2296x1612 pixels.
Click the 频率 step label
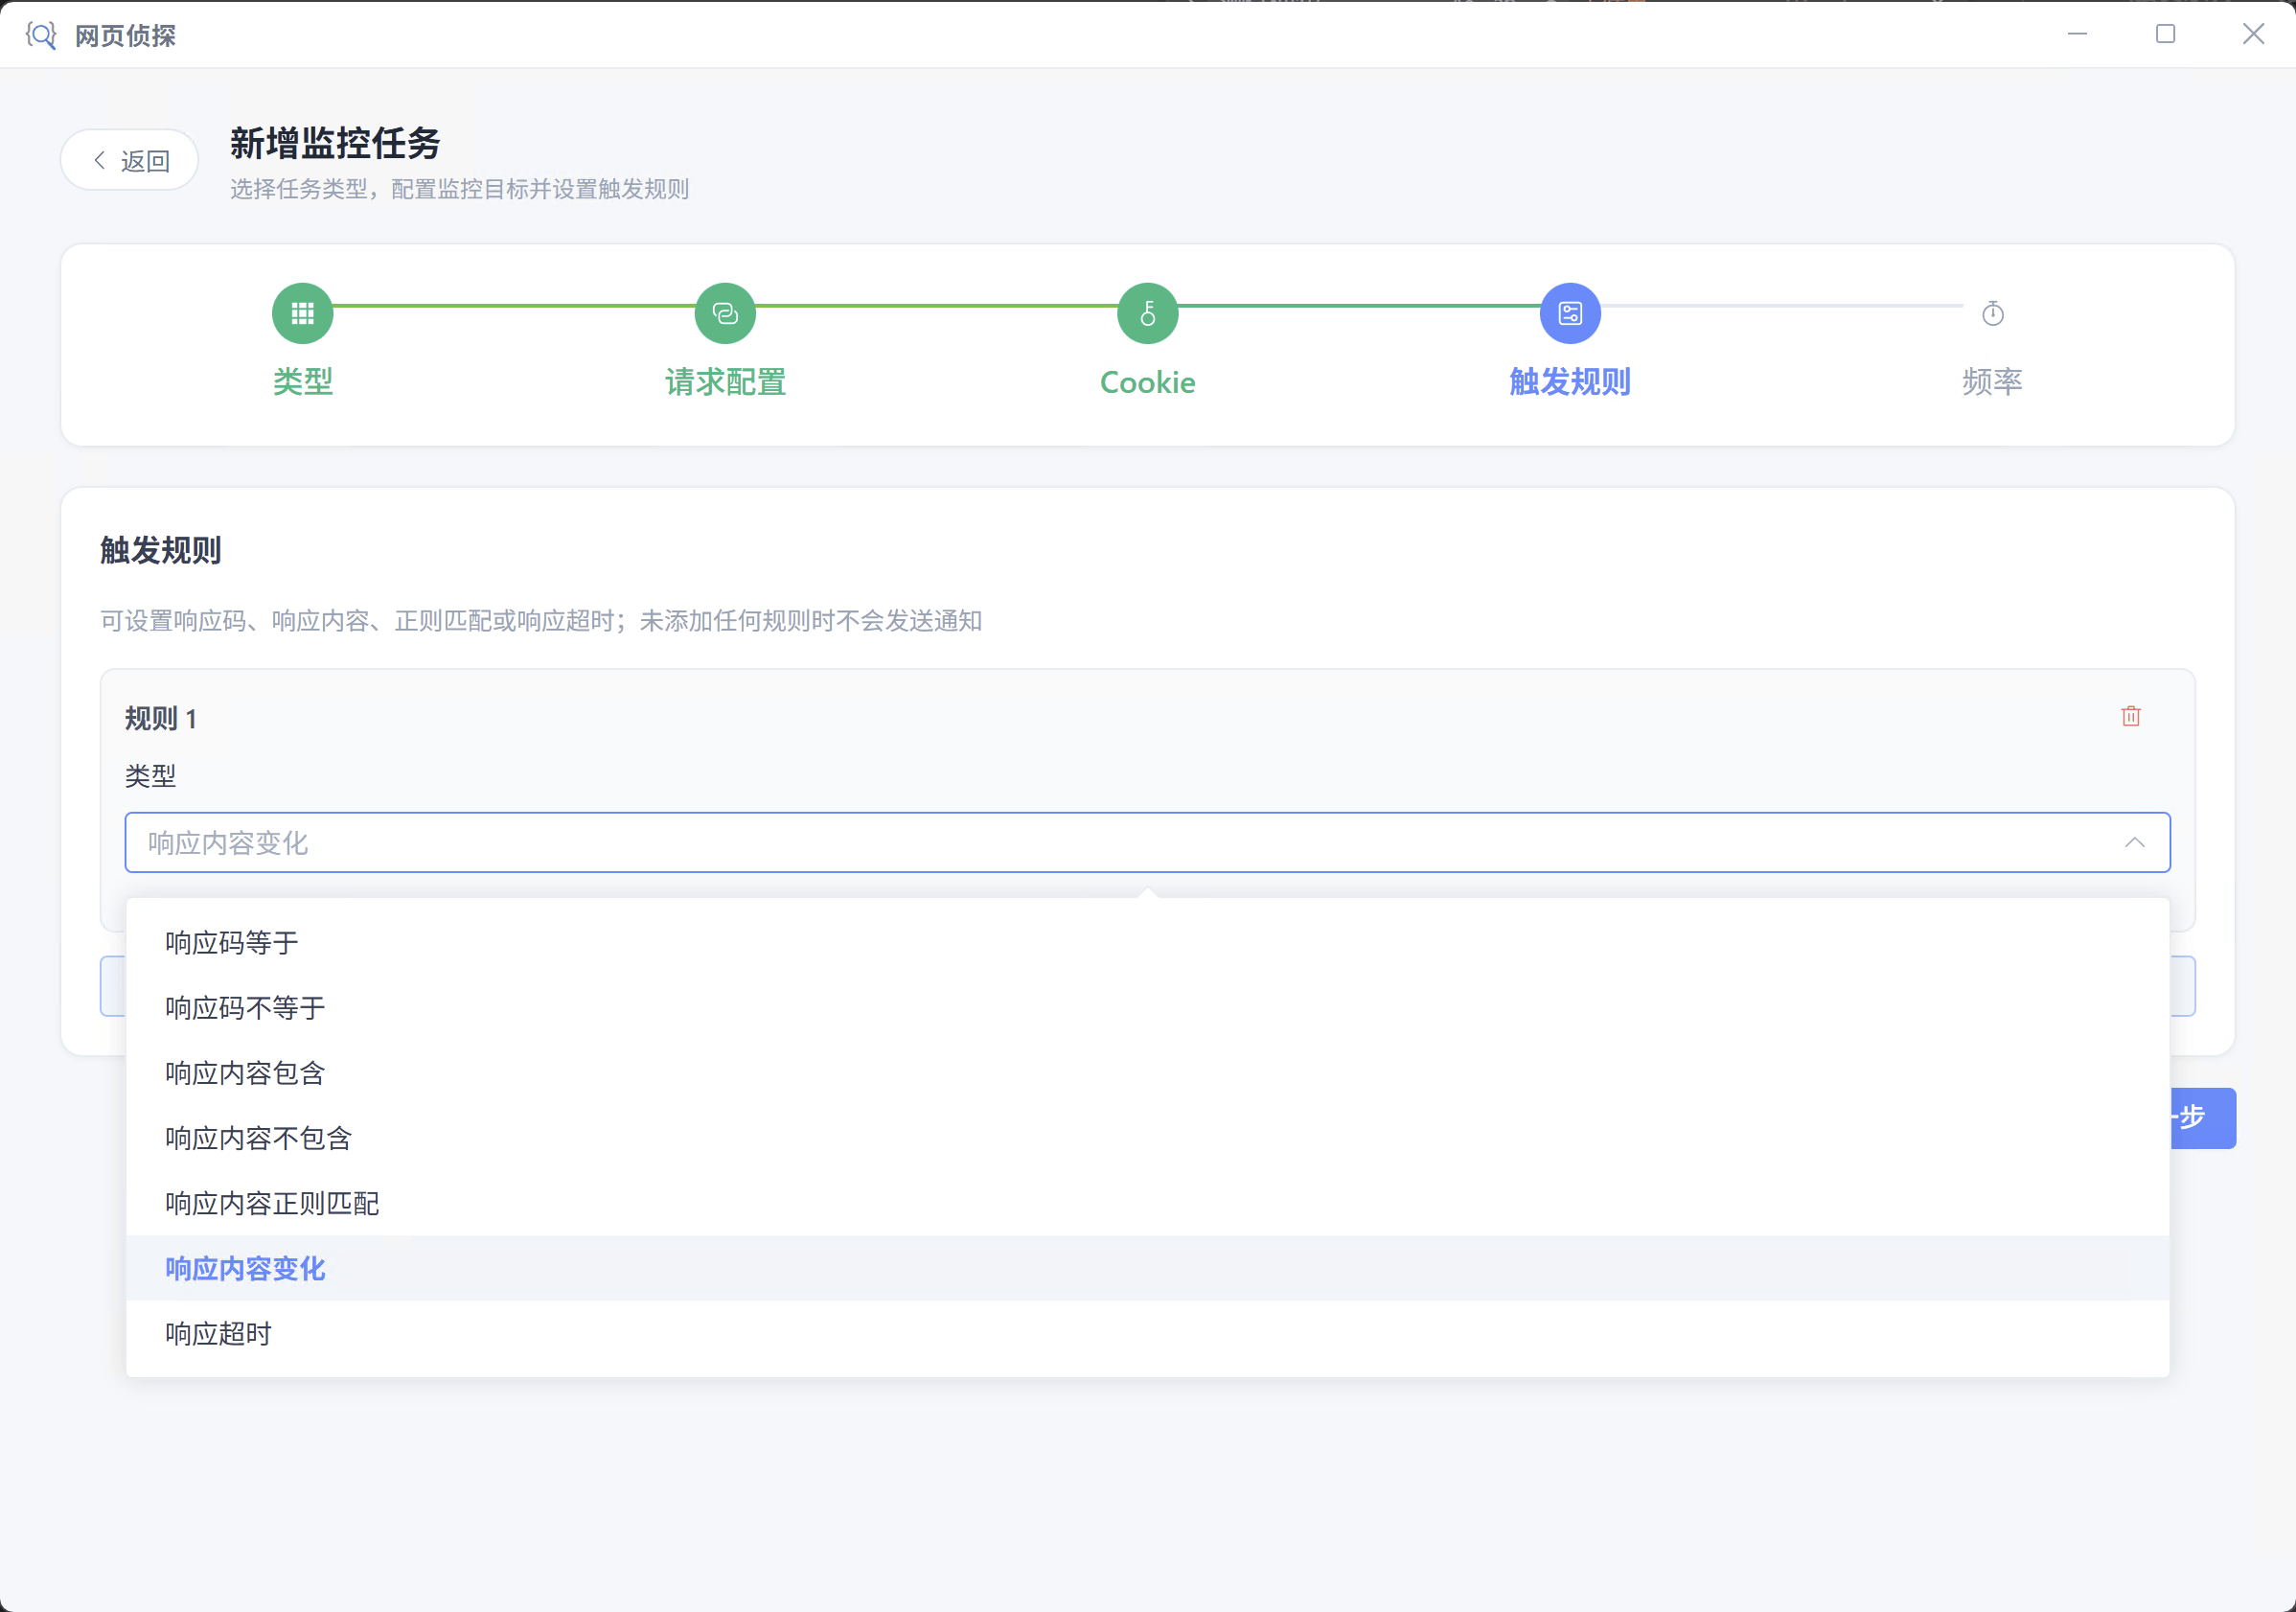pyautogui.click(x=1992, y=381)
